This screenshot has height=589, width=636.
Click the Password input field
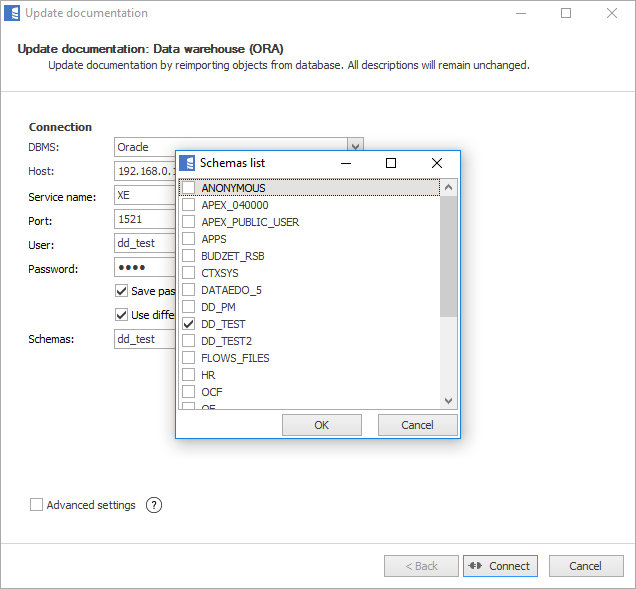[x=145, y=268]
